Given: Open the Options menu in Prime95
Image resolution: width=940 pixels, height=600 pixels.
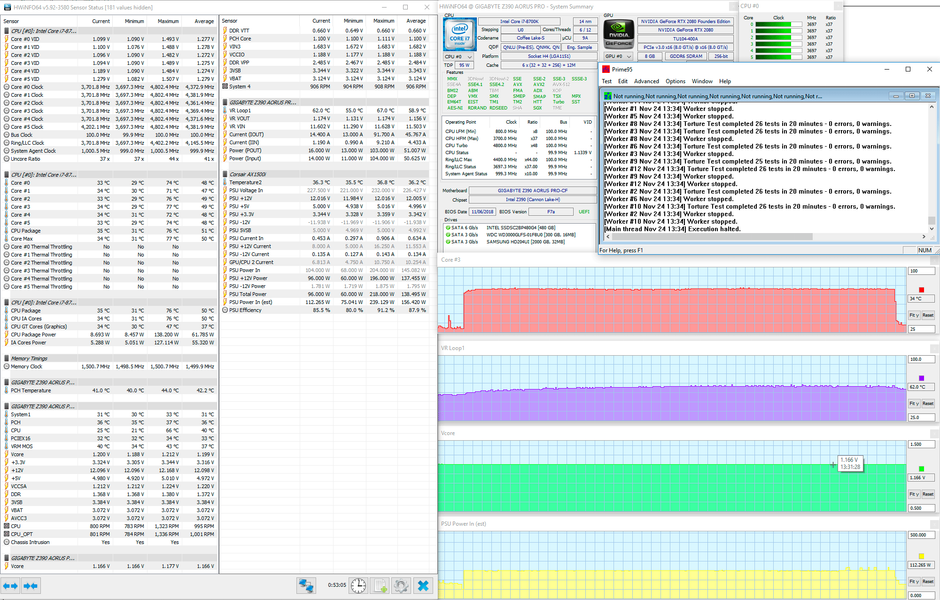Looking at the screenshot, I should click(x=676, y=81).
